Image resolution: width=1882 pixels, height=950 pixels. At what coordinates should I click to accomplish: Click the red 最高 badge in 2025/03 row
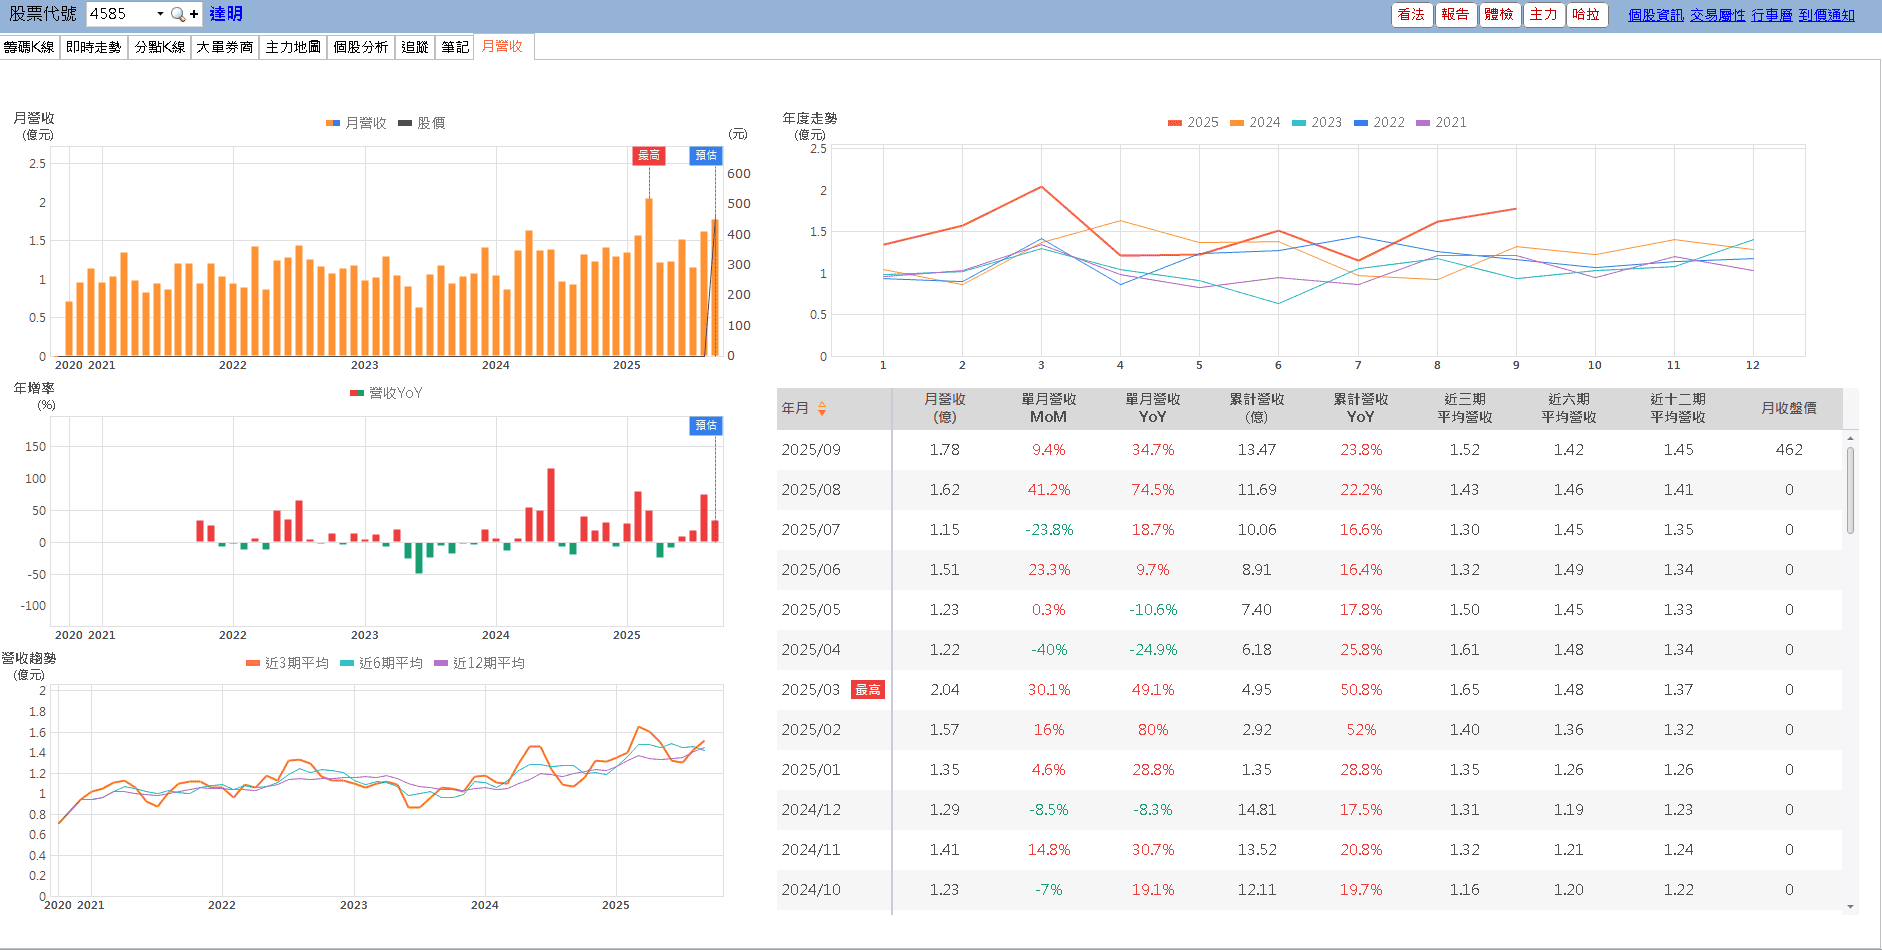867,690
